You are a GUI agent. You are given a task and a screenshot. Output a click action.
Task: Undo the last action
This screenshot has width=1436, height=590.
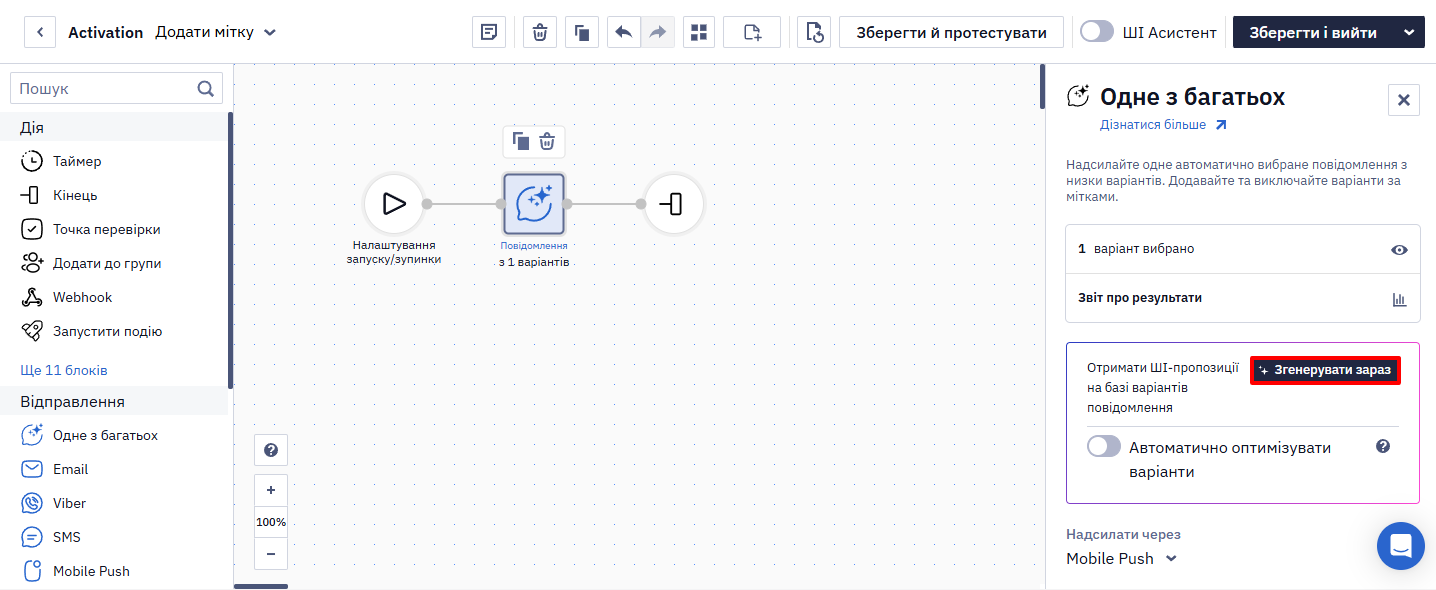click(624, 32)
